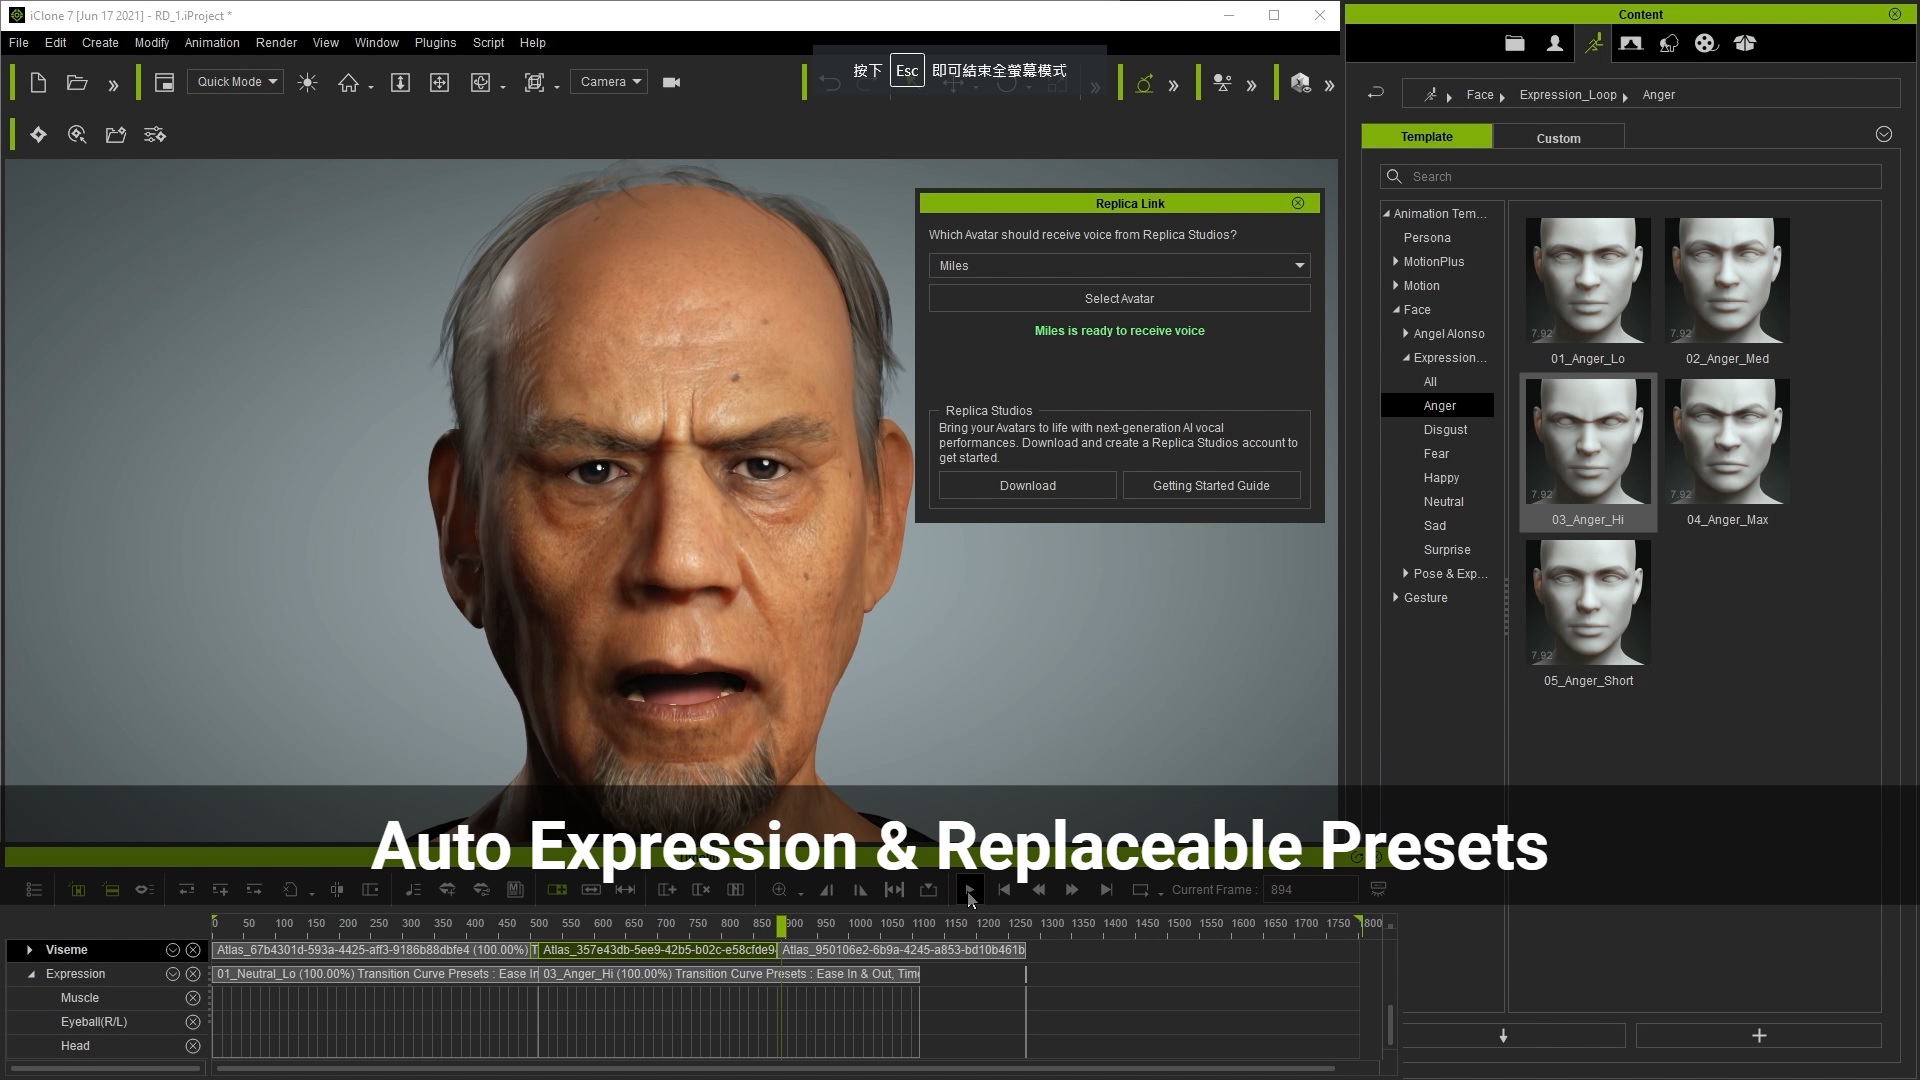Close the Eyeball(R/L) track

pyautogui.click(x=193, y=1022)
